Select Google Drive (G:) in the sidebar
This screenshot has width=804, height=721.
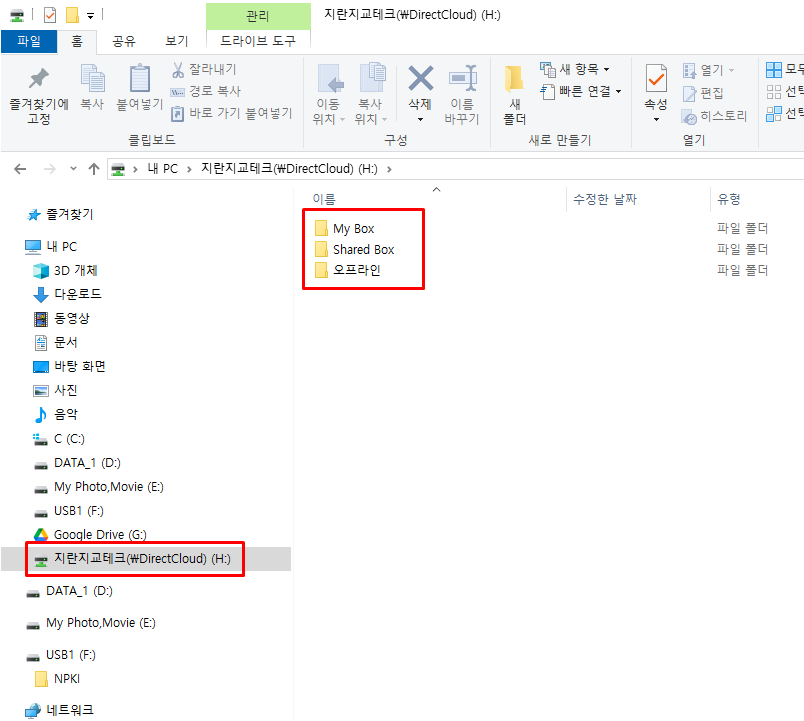(99, 535)
